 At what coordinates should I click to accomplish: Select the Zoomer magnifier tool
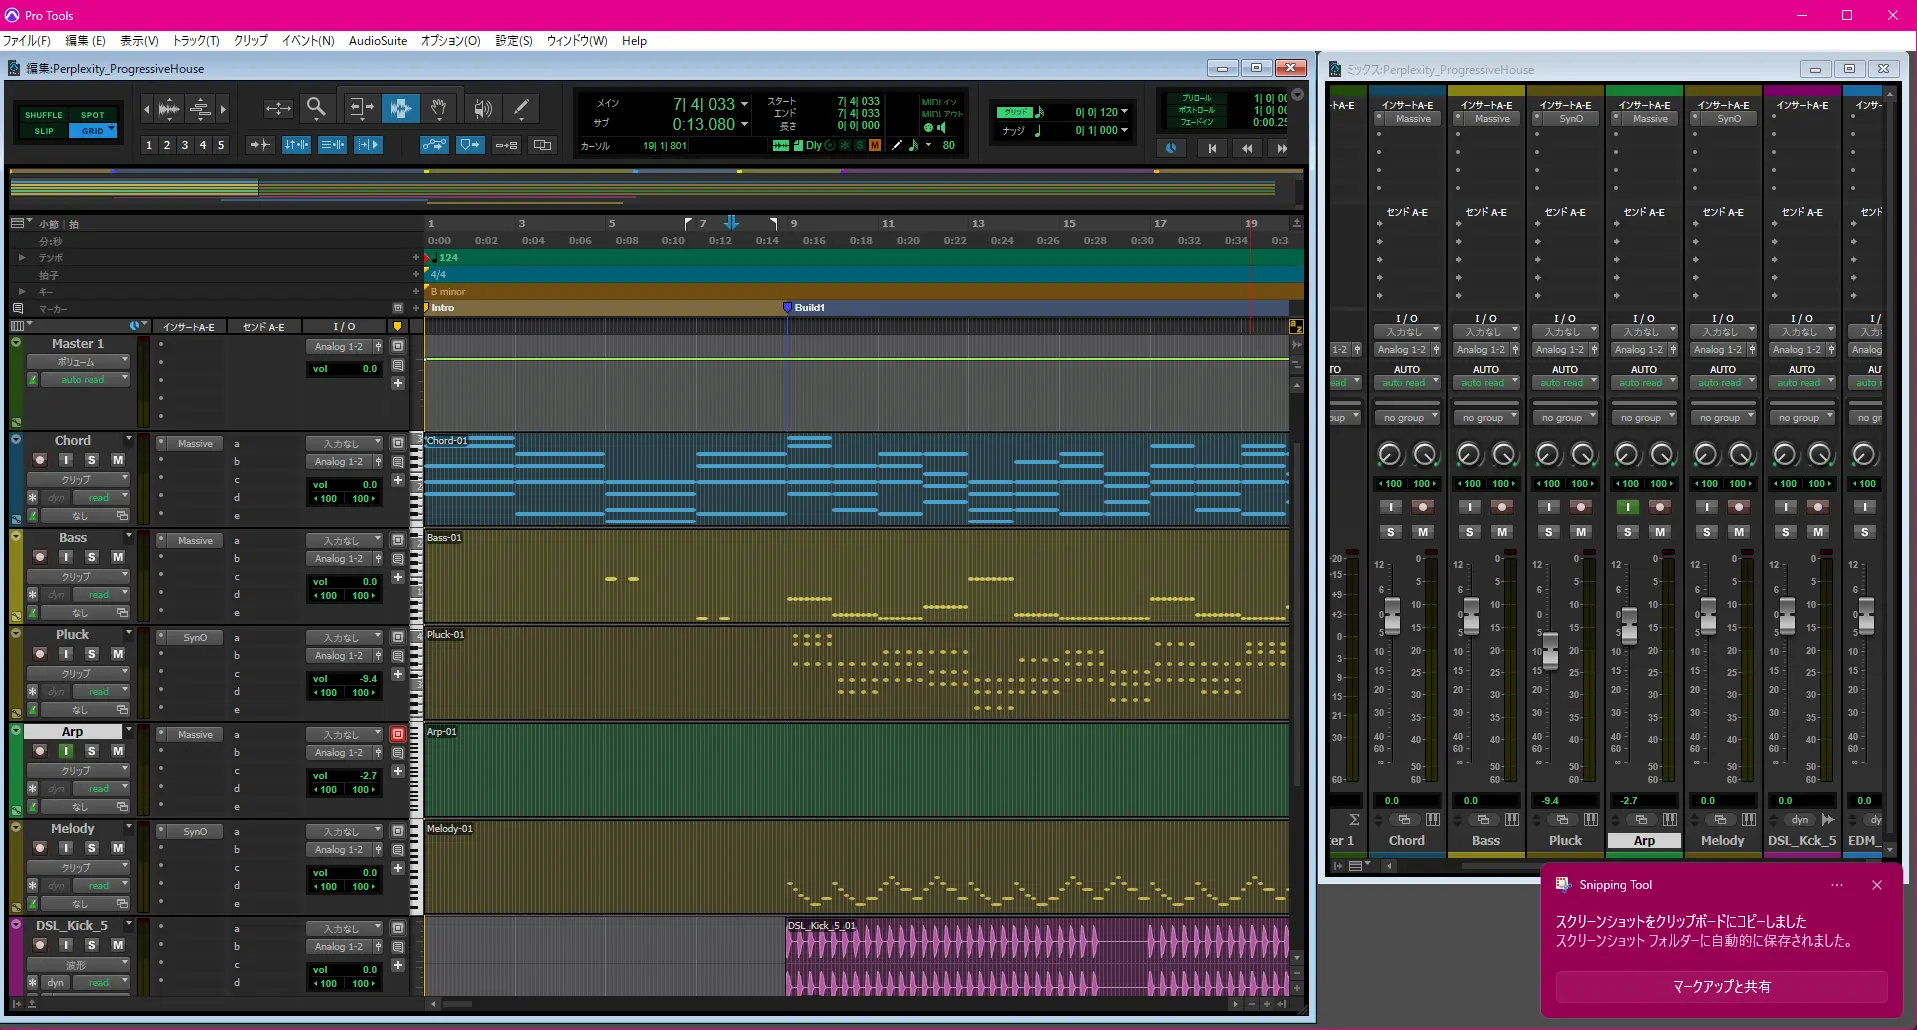(x=316, y=108)
